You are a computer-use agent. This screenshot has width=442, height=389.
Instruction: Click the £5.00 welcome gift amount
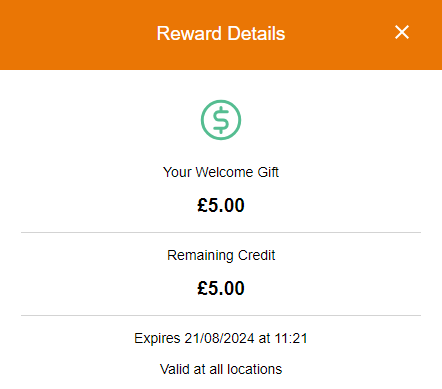221,205
